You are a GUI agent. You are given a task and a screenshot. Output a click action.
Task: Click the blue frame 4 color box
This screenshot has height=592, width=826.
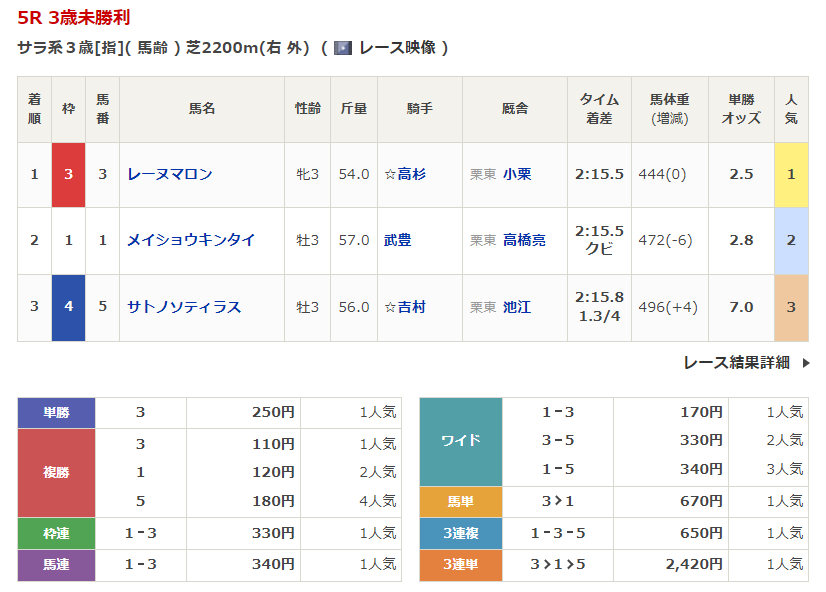pos(68,307)
